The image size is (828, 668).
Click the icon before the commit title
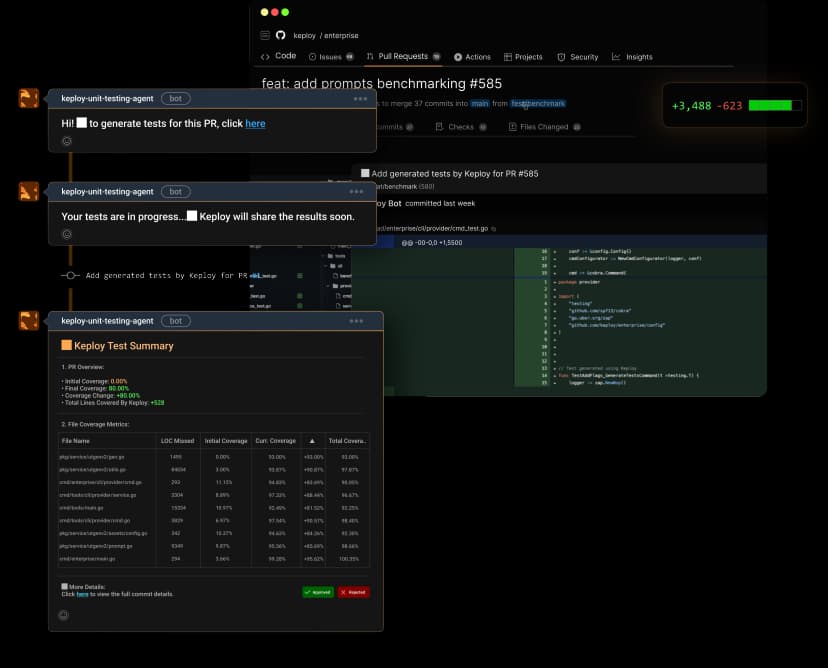[365, 173]
